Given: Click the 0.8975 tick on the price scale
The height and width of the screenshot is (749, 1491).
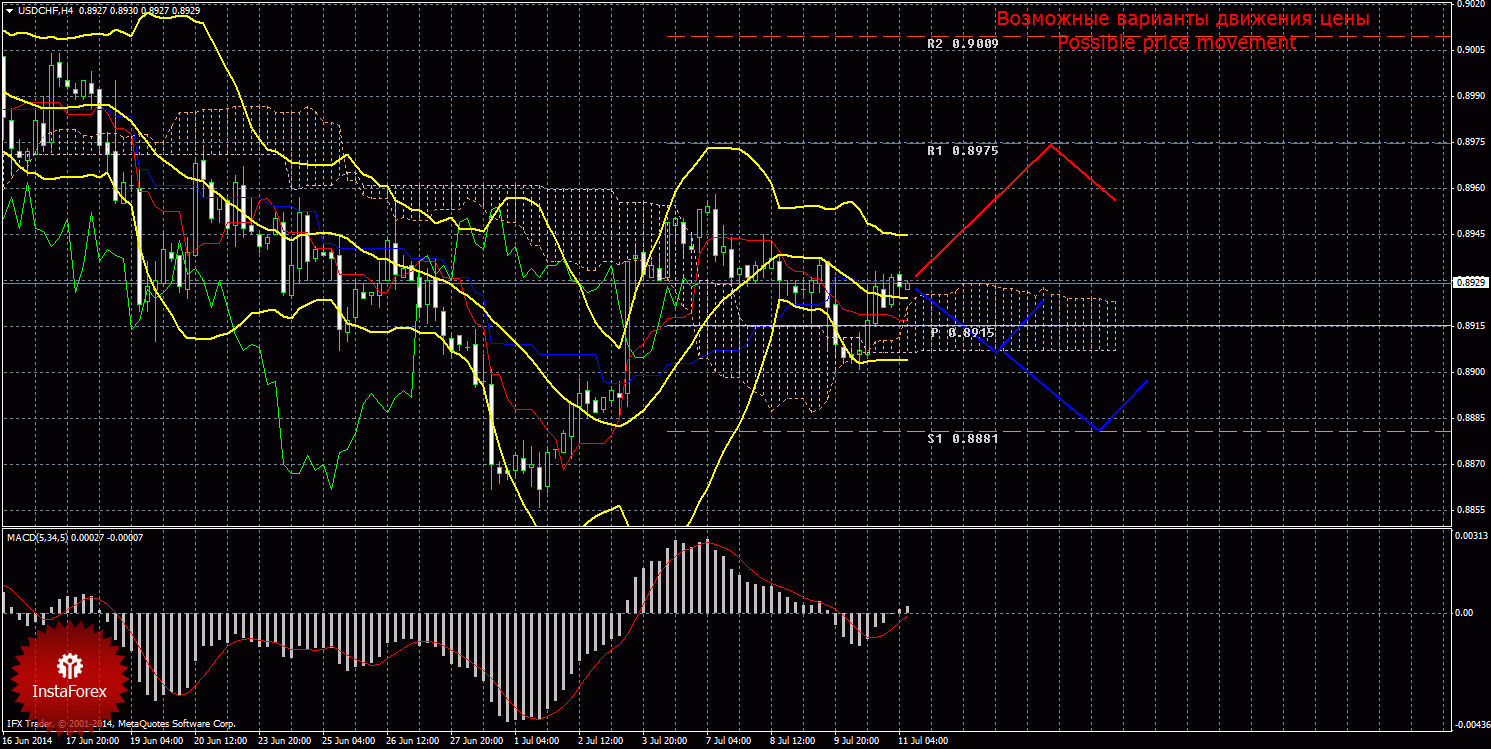Looking at the screenshot, I should coord(1470,142).
